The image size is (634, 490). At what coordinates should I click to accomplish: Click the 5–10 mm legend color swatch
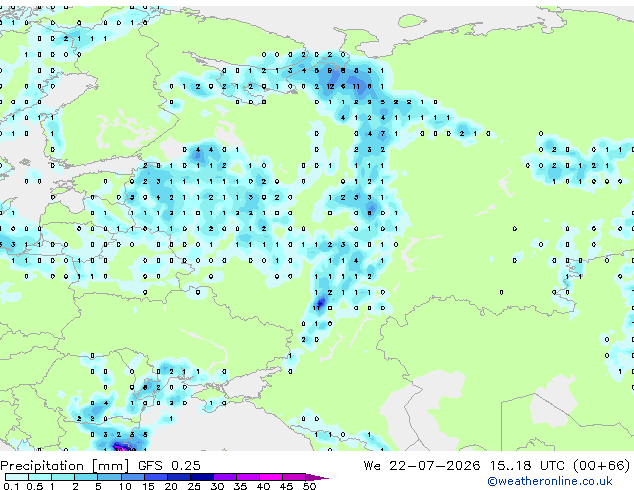pyautogui.click(x=109, y=477)
